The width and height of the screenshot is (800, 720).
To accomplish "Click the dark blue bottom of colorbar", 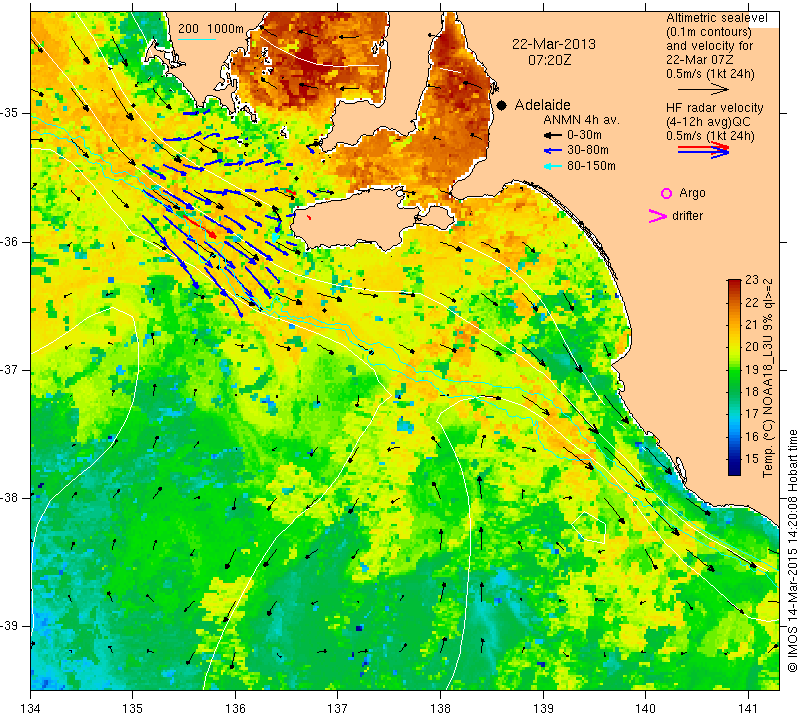I will click(734, 469).
